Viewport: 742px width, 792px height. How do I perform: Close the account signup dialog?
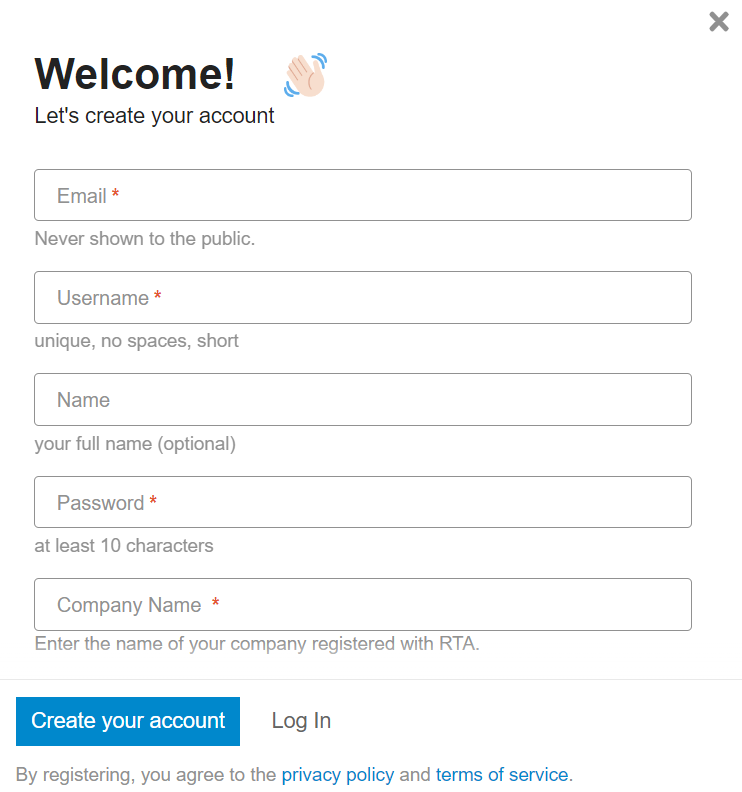pyautogui.click(x=718, y=21)
